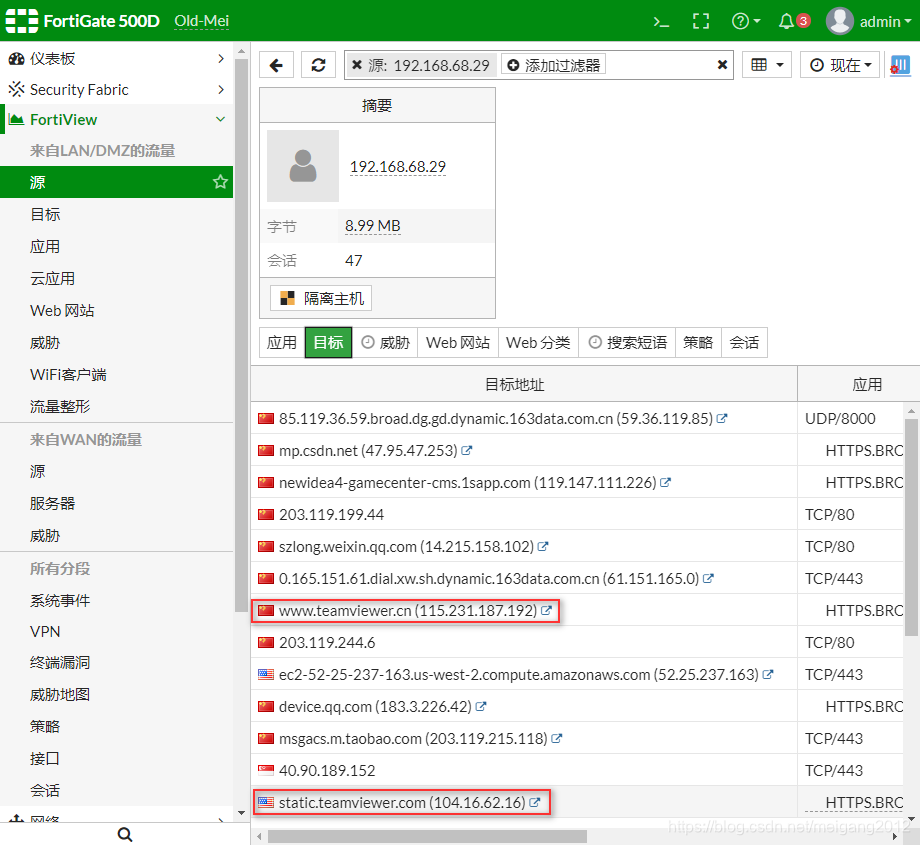Switch to the Web 网站 tab

click(x=458, y=342)
